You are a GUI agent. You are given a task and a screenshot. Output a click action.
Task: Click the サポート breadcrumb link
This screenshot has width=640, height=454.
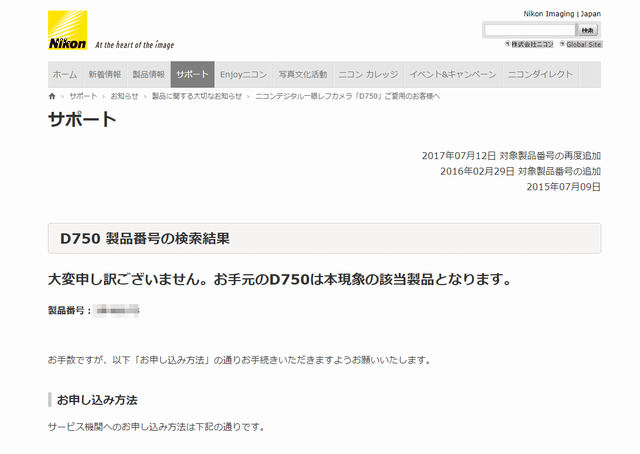tap(83, 96)
